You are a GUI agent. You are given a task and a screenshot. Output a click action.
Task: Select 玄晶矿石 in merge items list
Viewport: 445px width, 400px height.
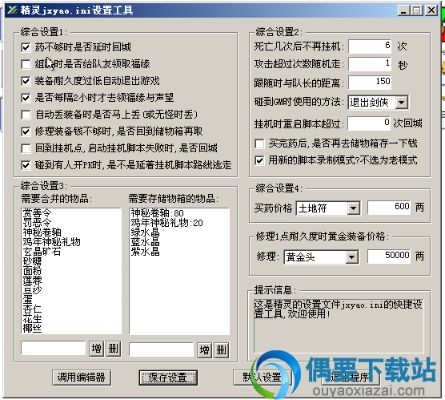pos(42,251)
